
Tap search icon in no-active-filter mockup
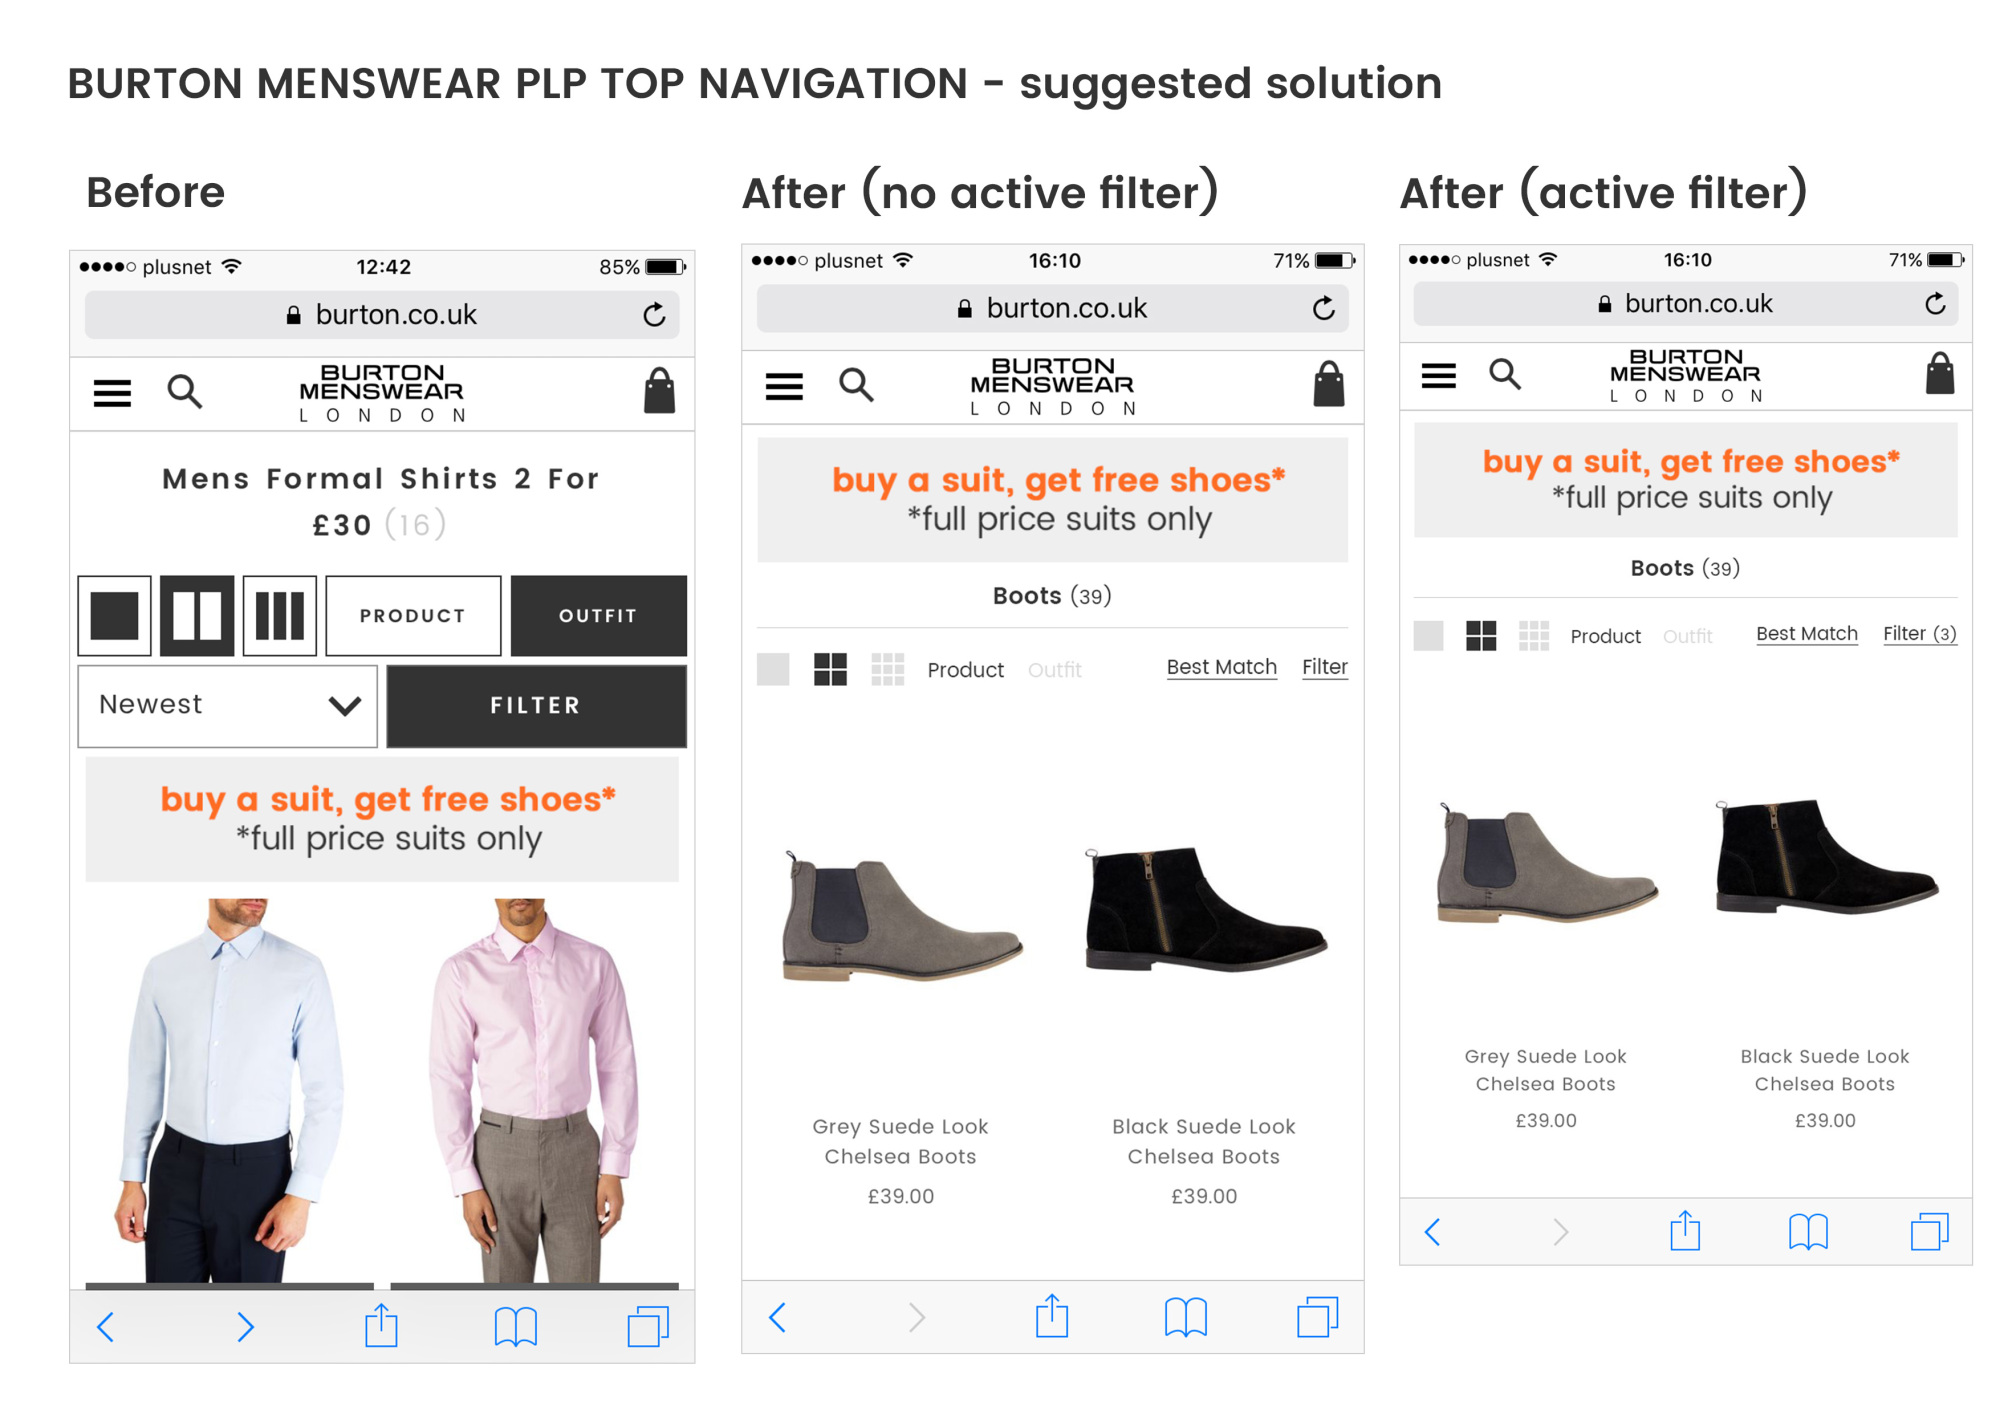point(856,384)
